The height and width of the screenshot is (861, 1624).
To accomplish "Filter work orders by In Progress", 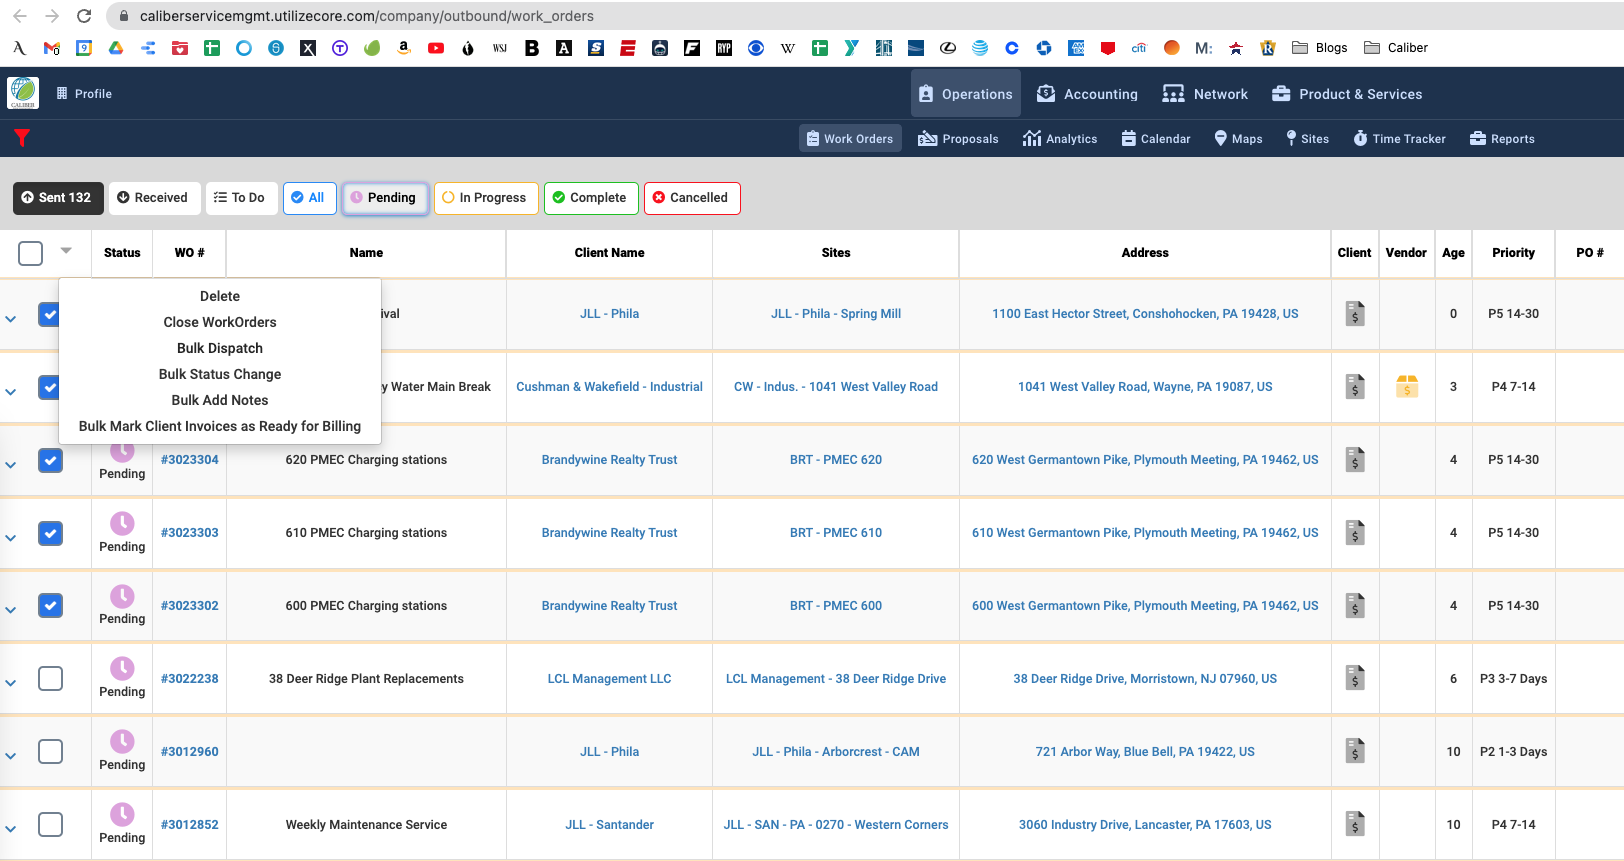I will click(x=485, y=198).
